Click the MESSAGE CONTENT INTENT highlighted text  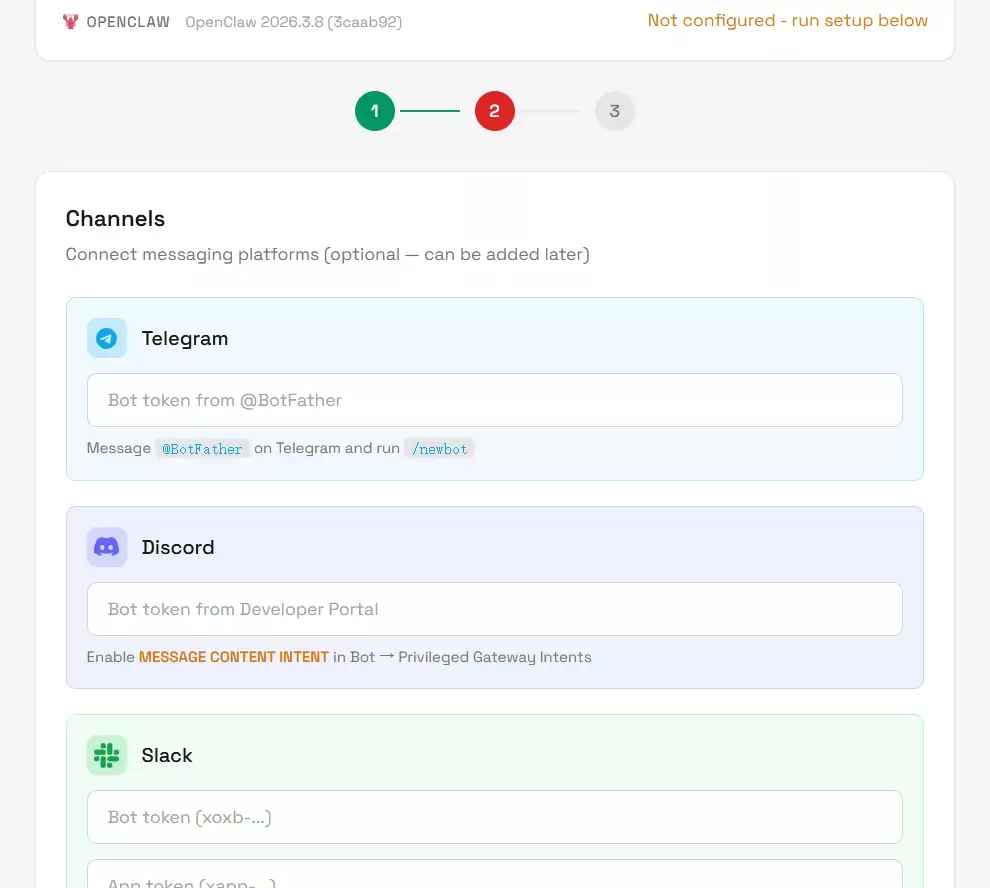click(234, 657)
